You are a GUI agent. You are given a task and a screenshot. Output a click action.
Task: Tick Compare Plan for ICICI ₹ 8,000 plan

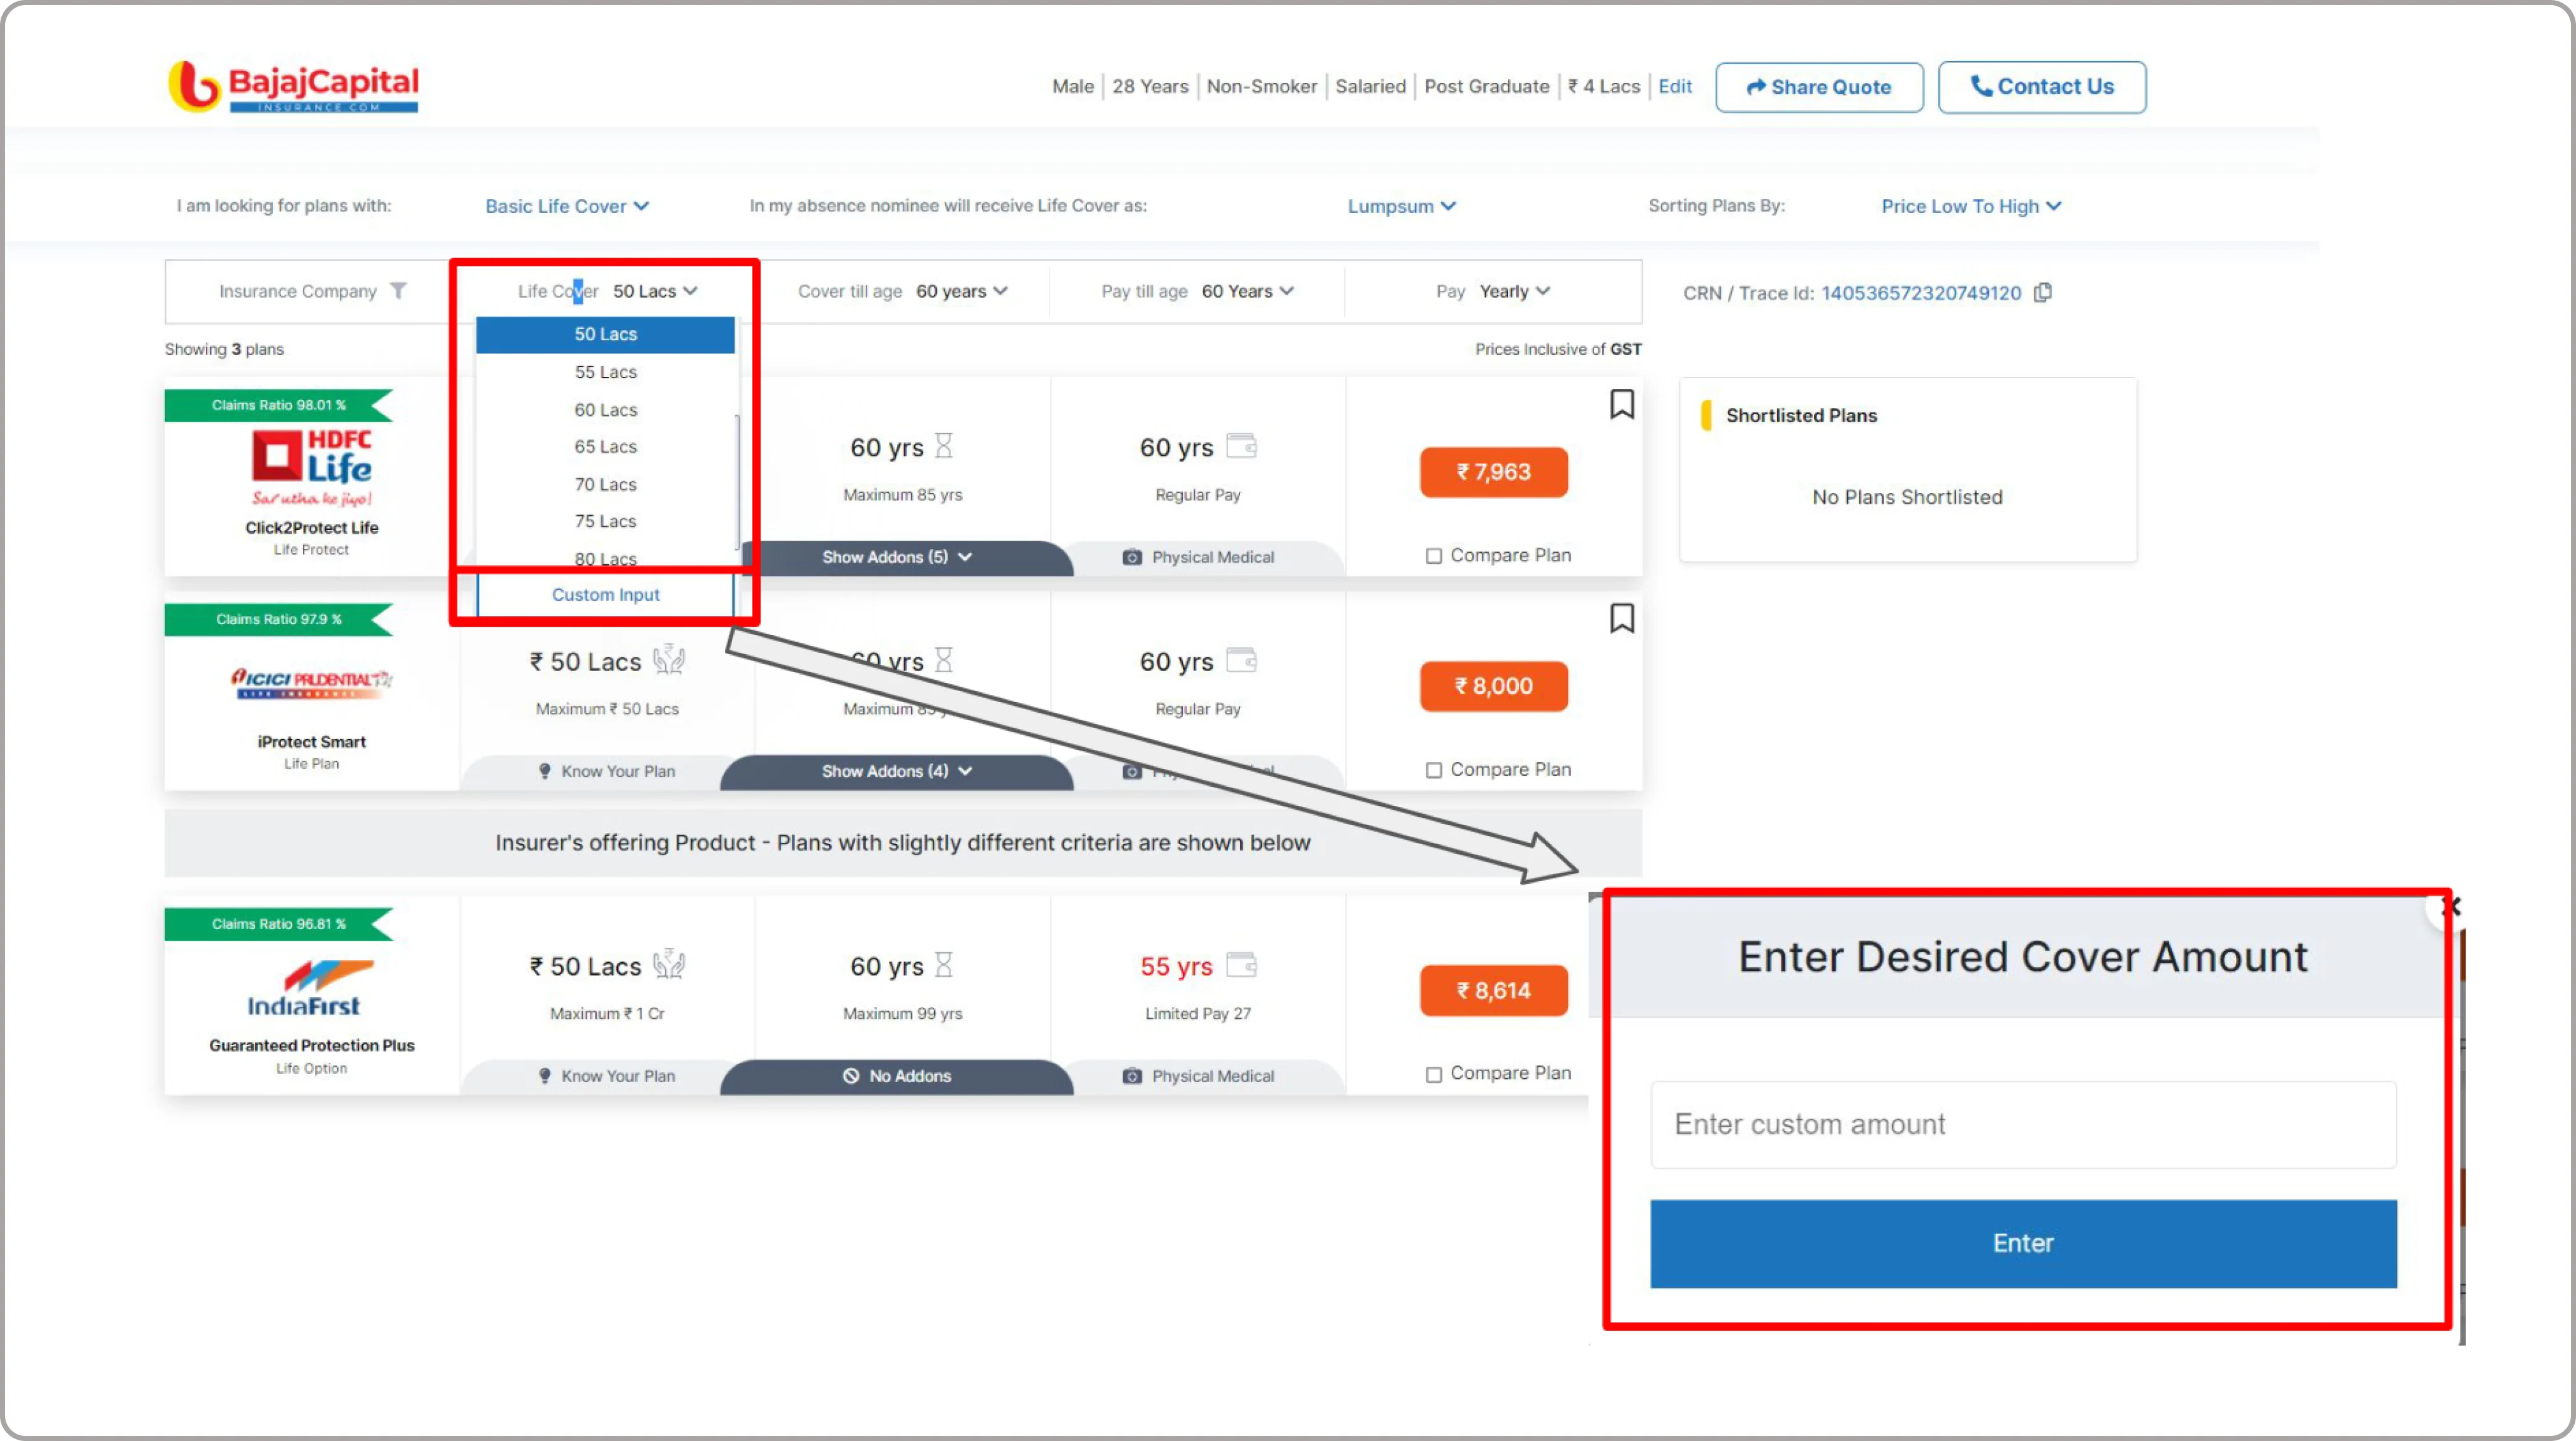tap(1433, 770)
